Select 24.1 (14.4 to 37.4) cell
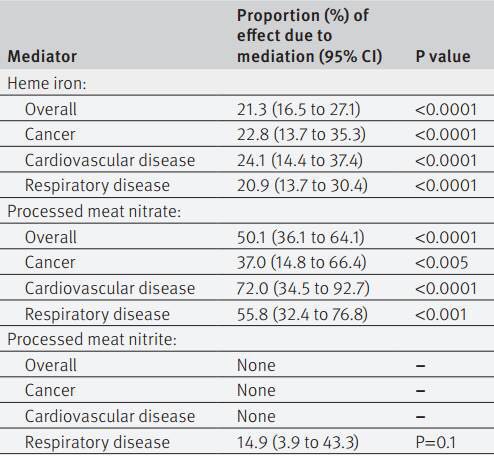Screen dimensions: 494x458 point(300,160)
